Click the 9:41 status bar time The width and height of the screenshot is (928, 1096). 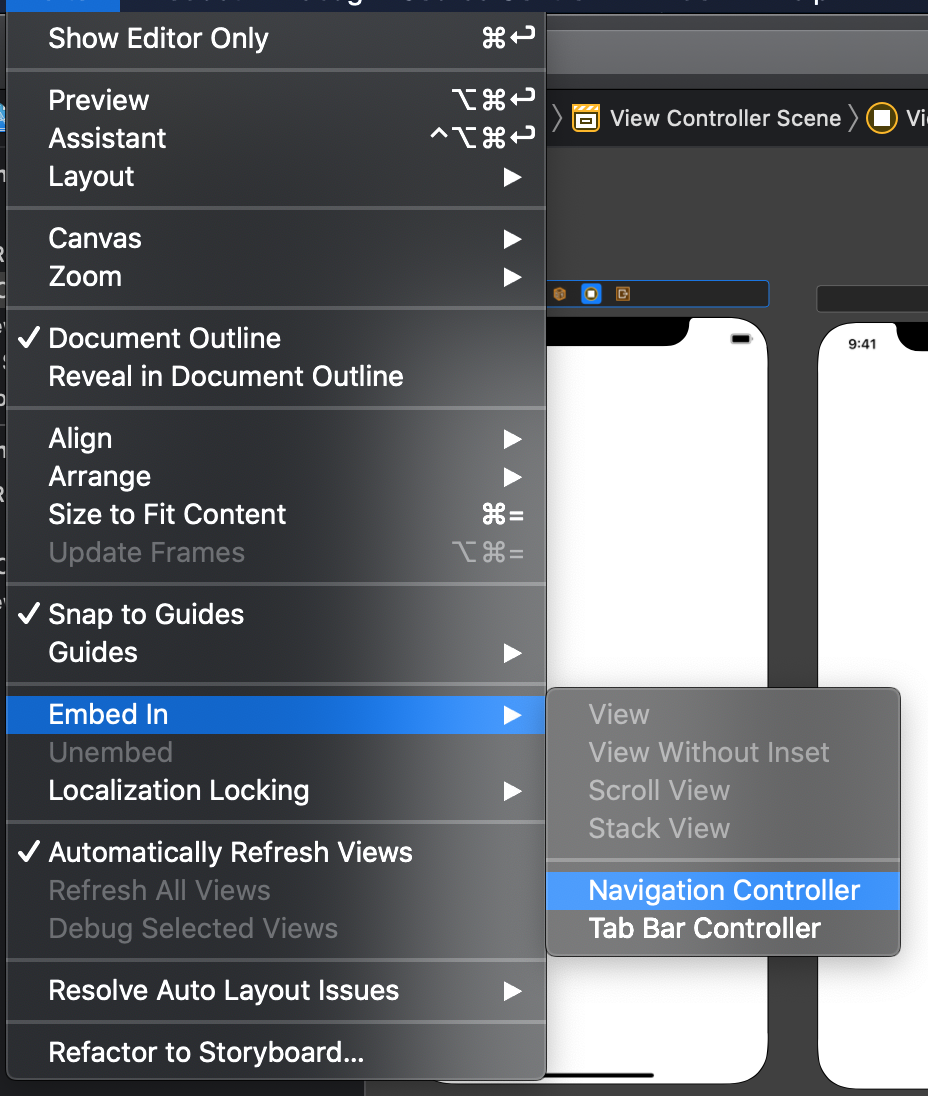862,344
